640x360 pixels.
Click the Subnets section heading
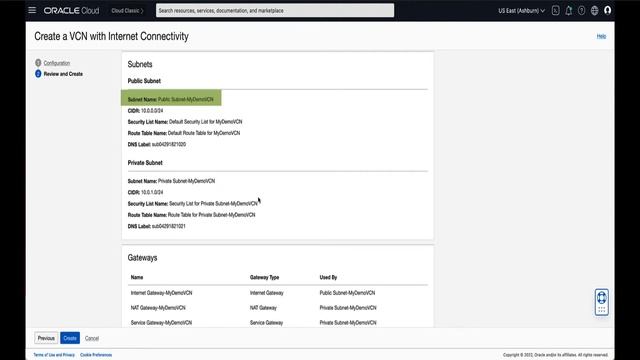[x=140, y=64]
